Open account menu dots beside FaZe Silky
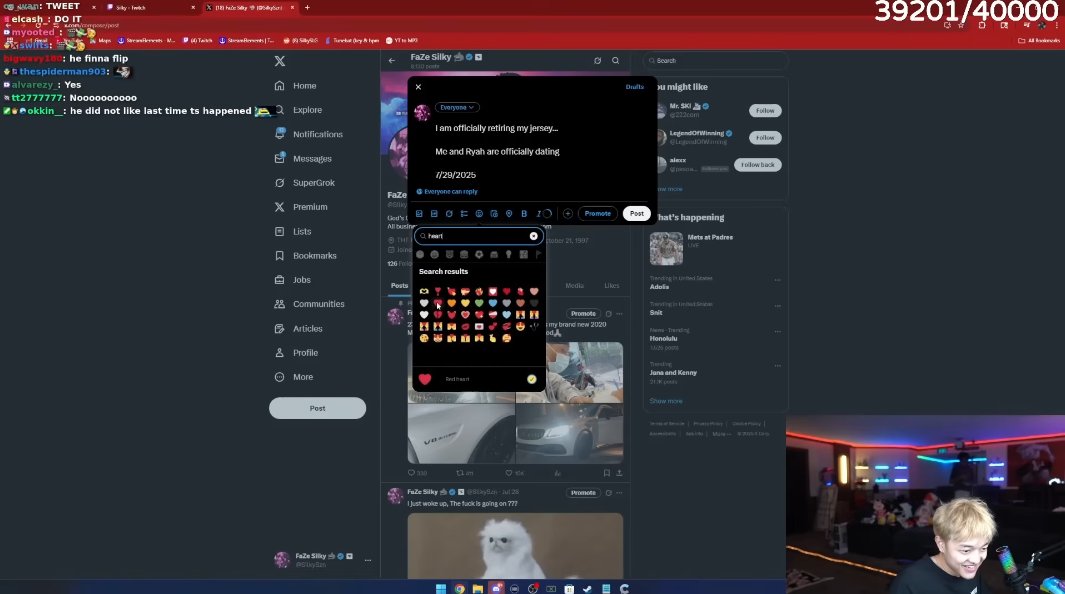 click(x=367, y=560)
